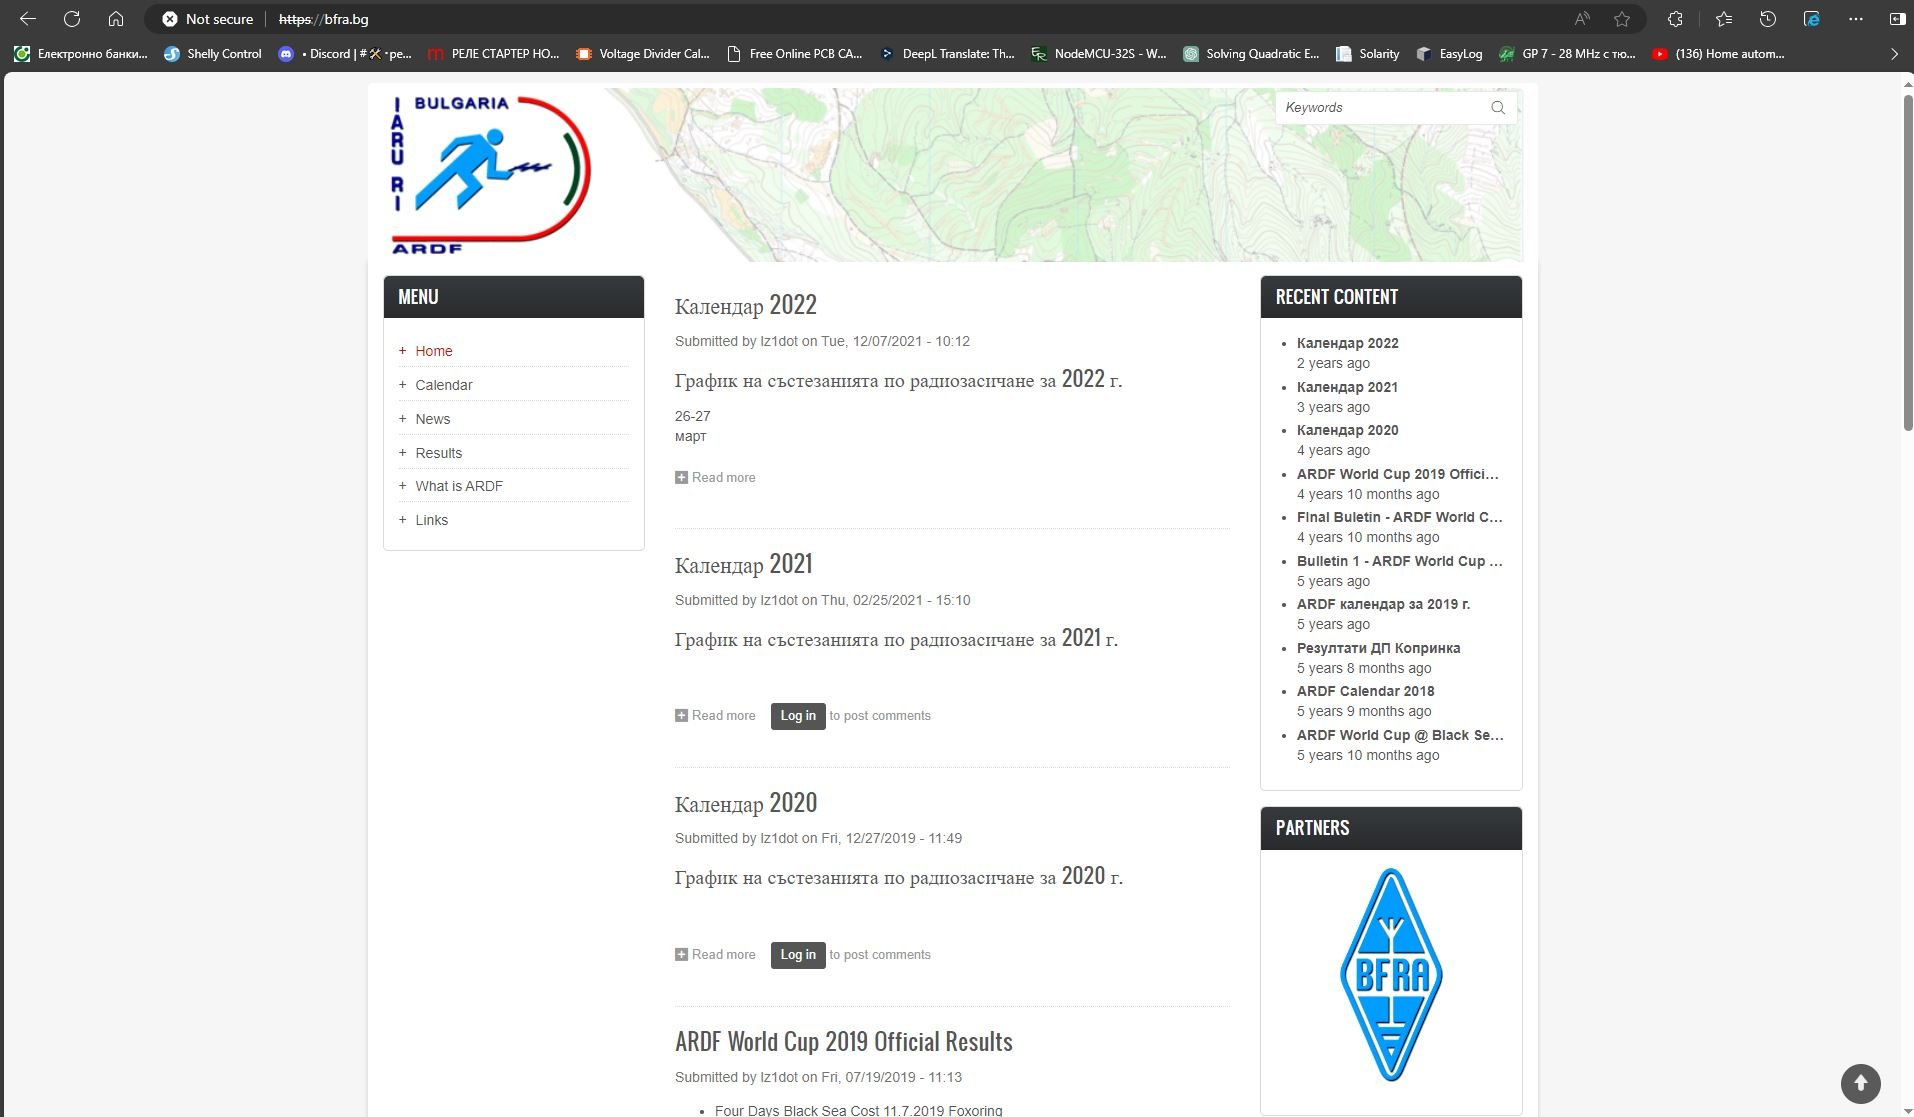Reload the page with refresh icon
Image resolution: width=1914 pixels, height=1117 pixels.
(72, 19)
